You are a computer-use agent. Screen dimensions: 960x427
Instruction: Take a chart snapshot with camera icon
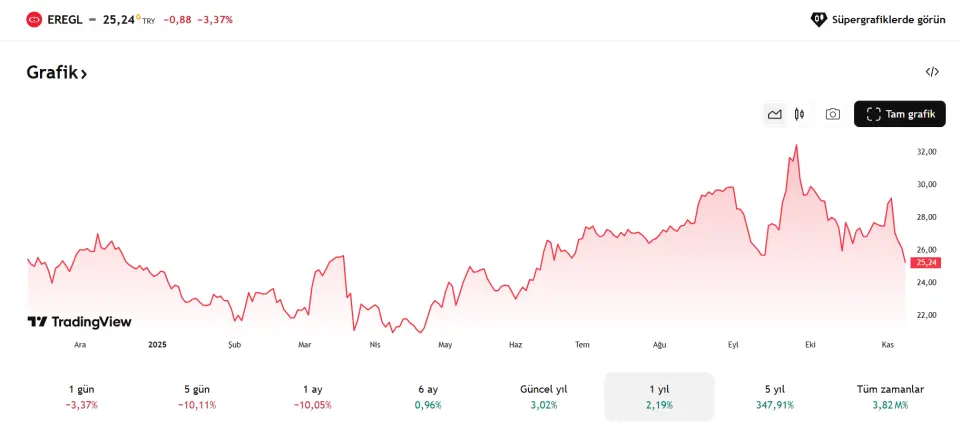(832, 114)
